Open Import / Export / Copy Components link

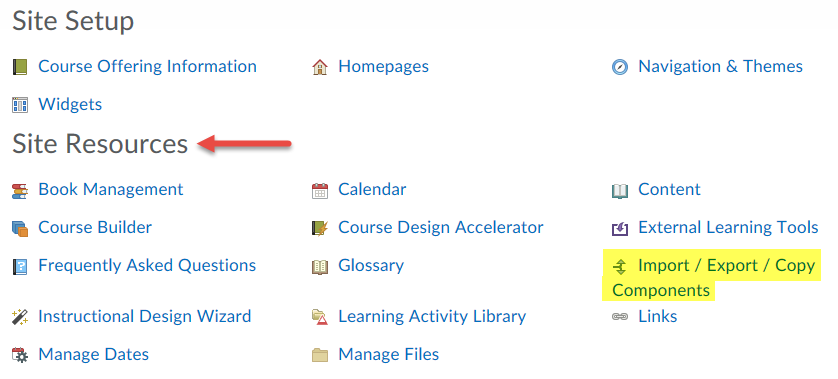pos(714,277)
